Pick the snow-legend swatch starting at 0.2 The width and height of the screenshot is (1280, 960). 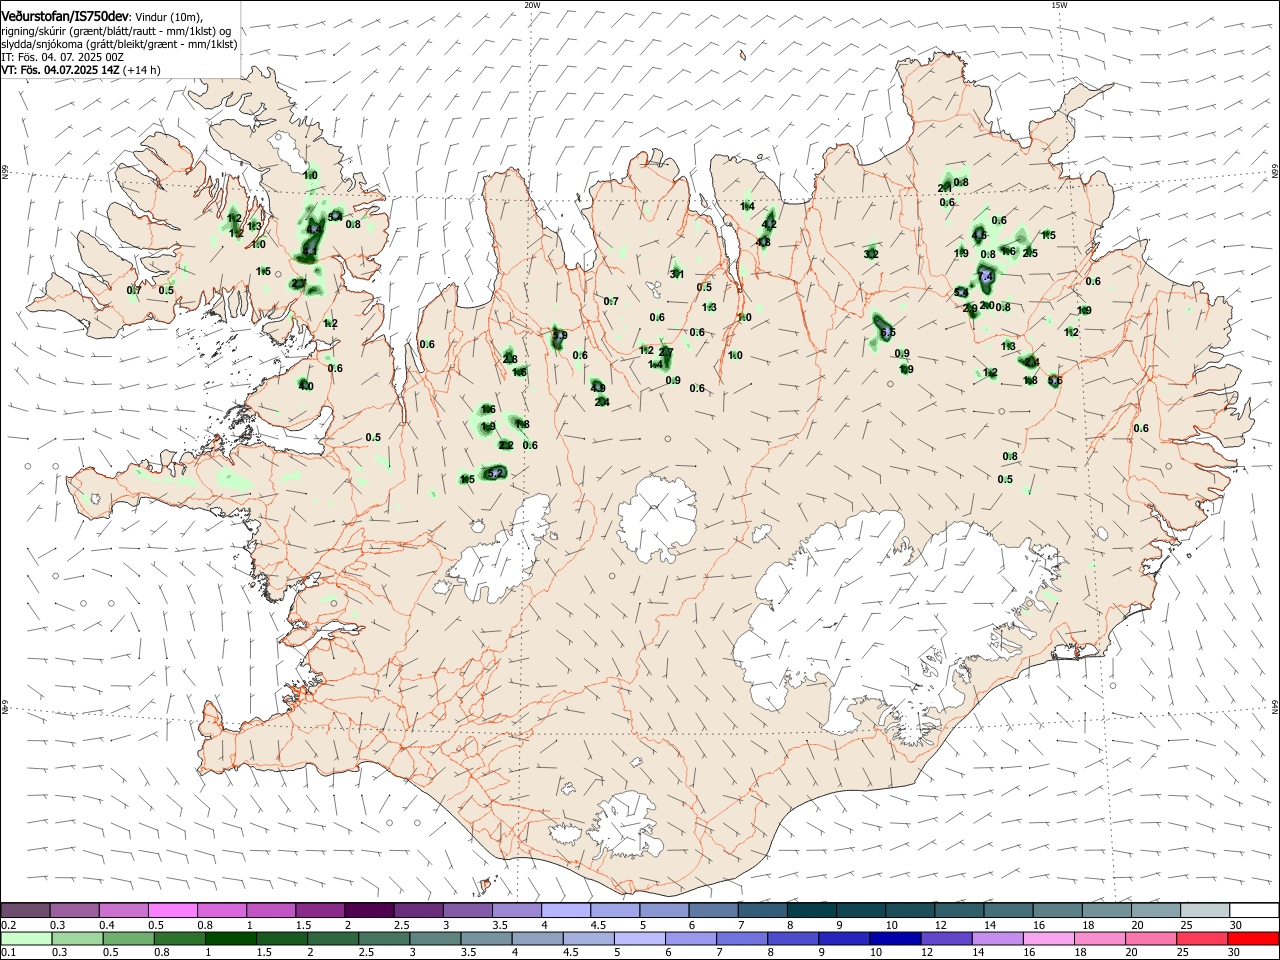coord(26,910)
